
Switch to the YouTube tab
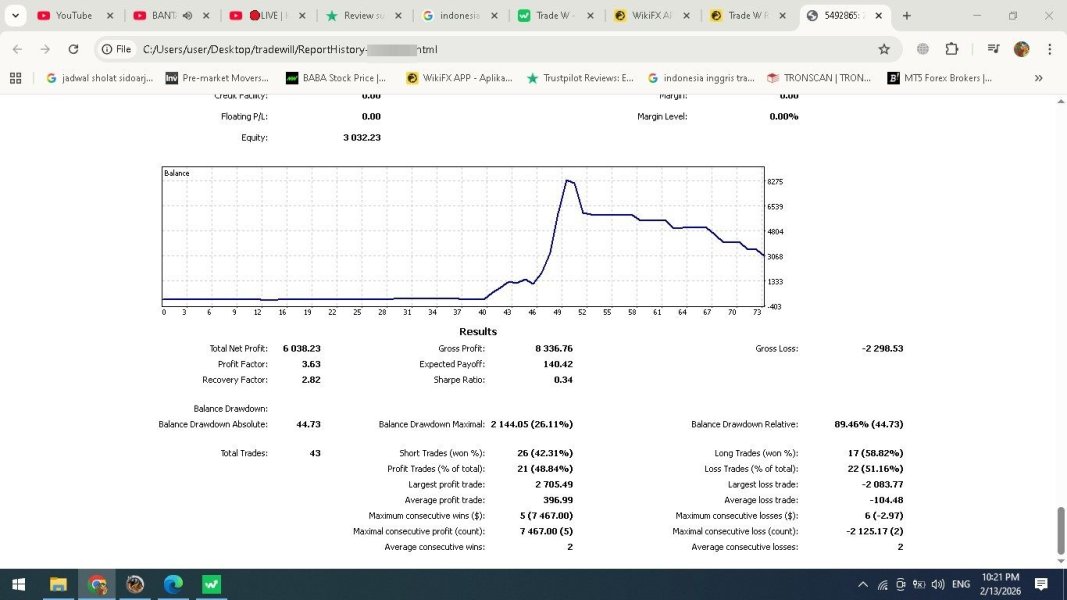(x=70, y=16)
